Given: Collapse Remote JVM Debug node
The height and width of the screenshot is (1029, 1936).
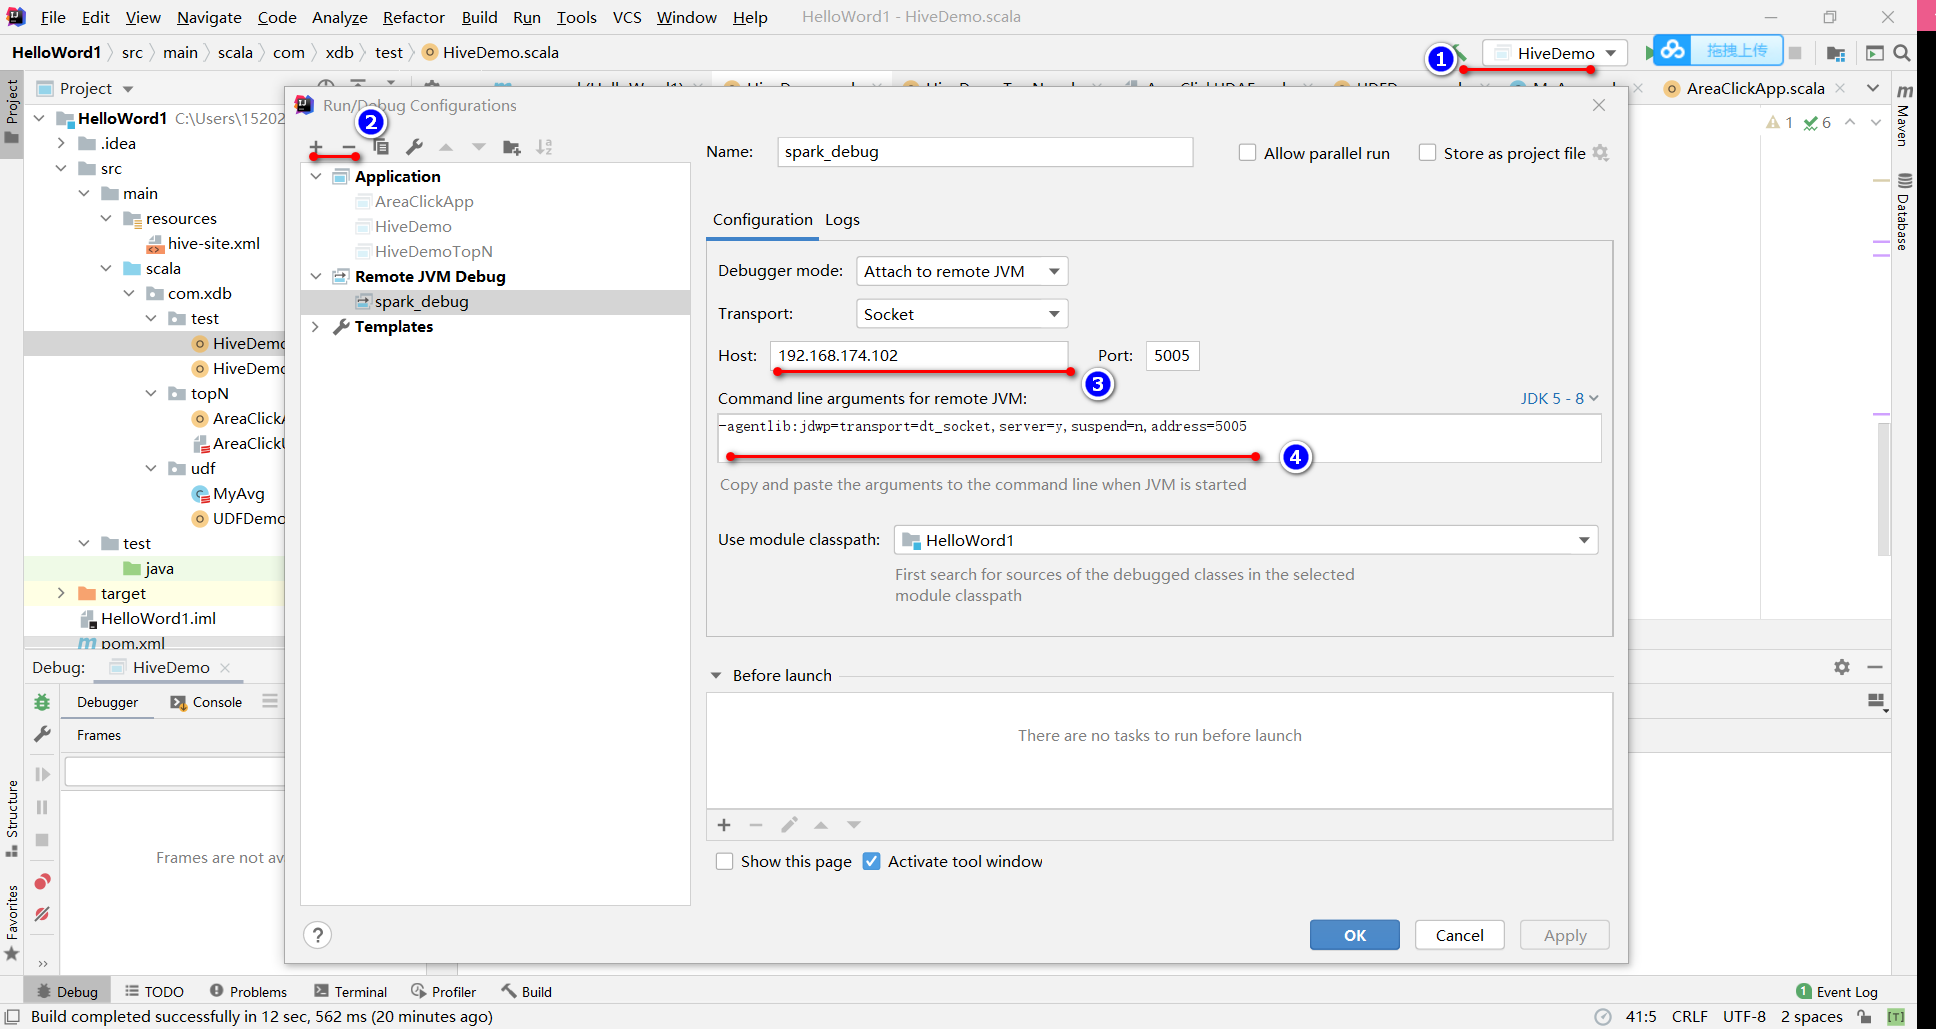Looking at the screenshot, I should coord(316,276).
